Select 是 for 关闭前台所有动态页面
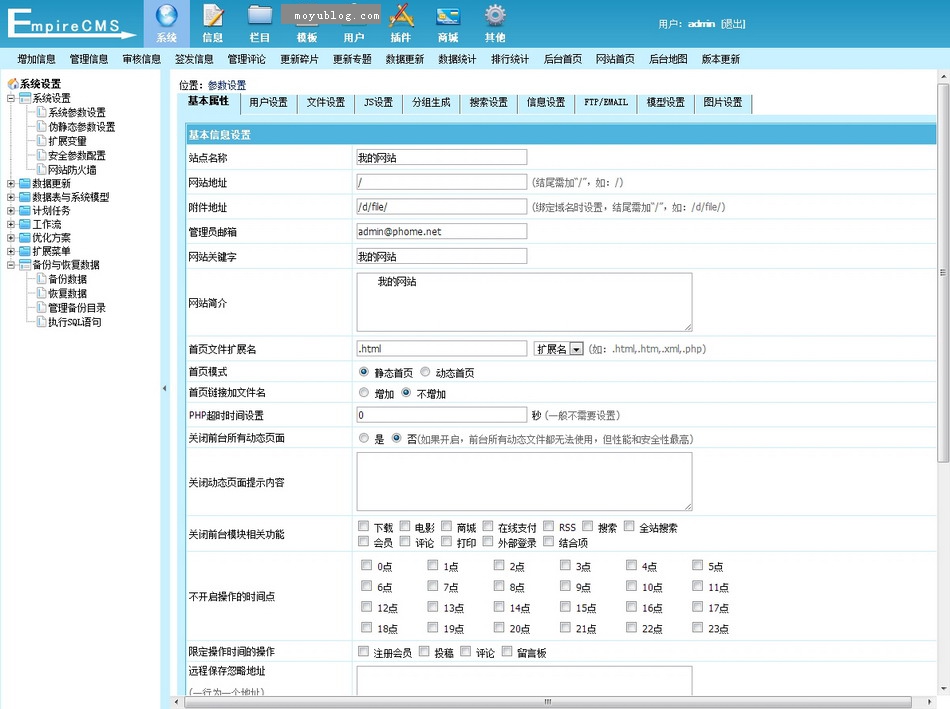The height and width of the screenshot is (709, 950). pyautogui.click(x=364, y=438)
